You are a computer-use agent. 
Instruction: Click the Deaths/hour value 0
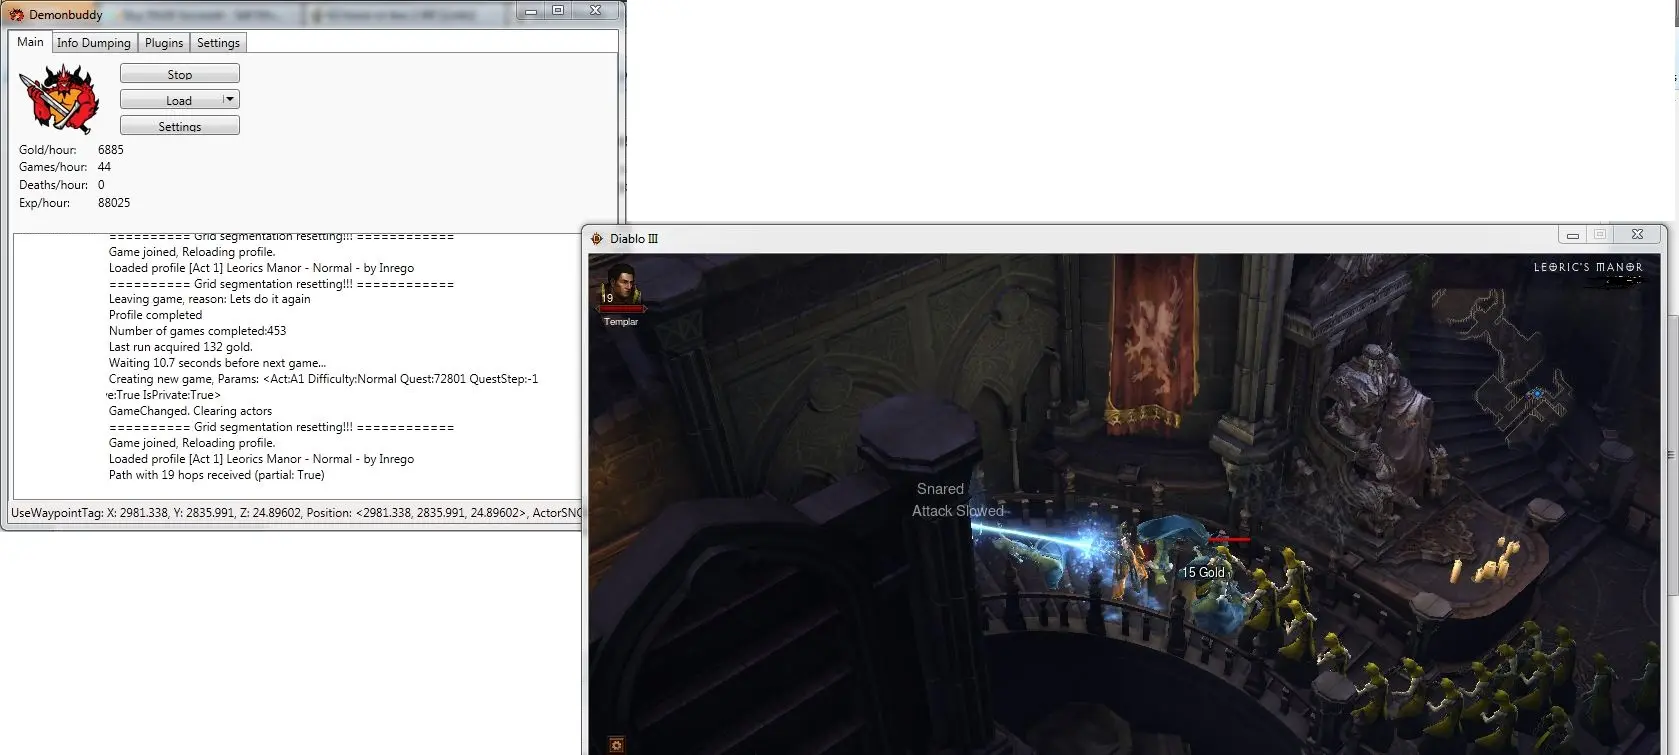pos(101,185)
